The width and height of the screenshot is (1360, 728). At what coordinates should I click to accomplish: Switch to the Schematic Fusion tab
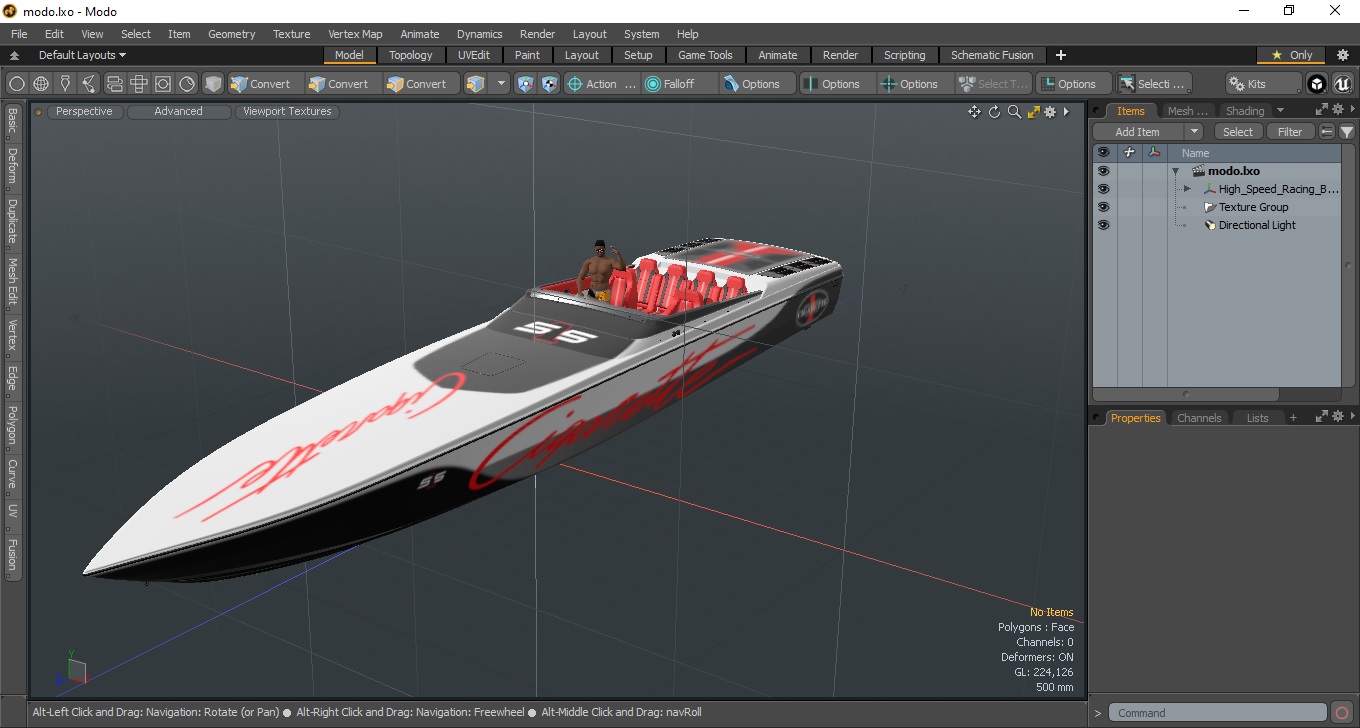click(x=992, y=55)
